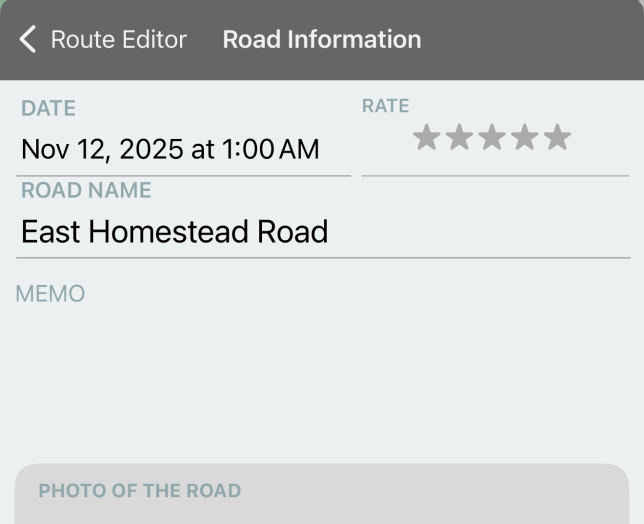
Task: Click the Road Information title
Action: click(x=321, y=40)
